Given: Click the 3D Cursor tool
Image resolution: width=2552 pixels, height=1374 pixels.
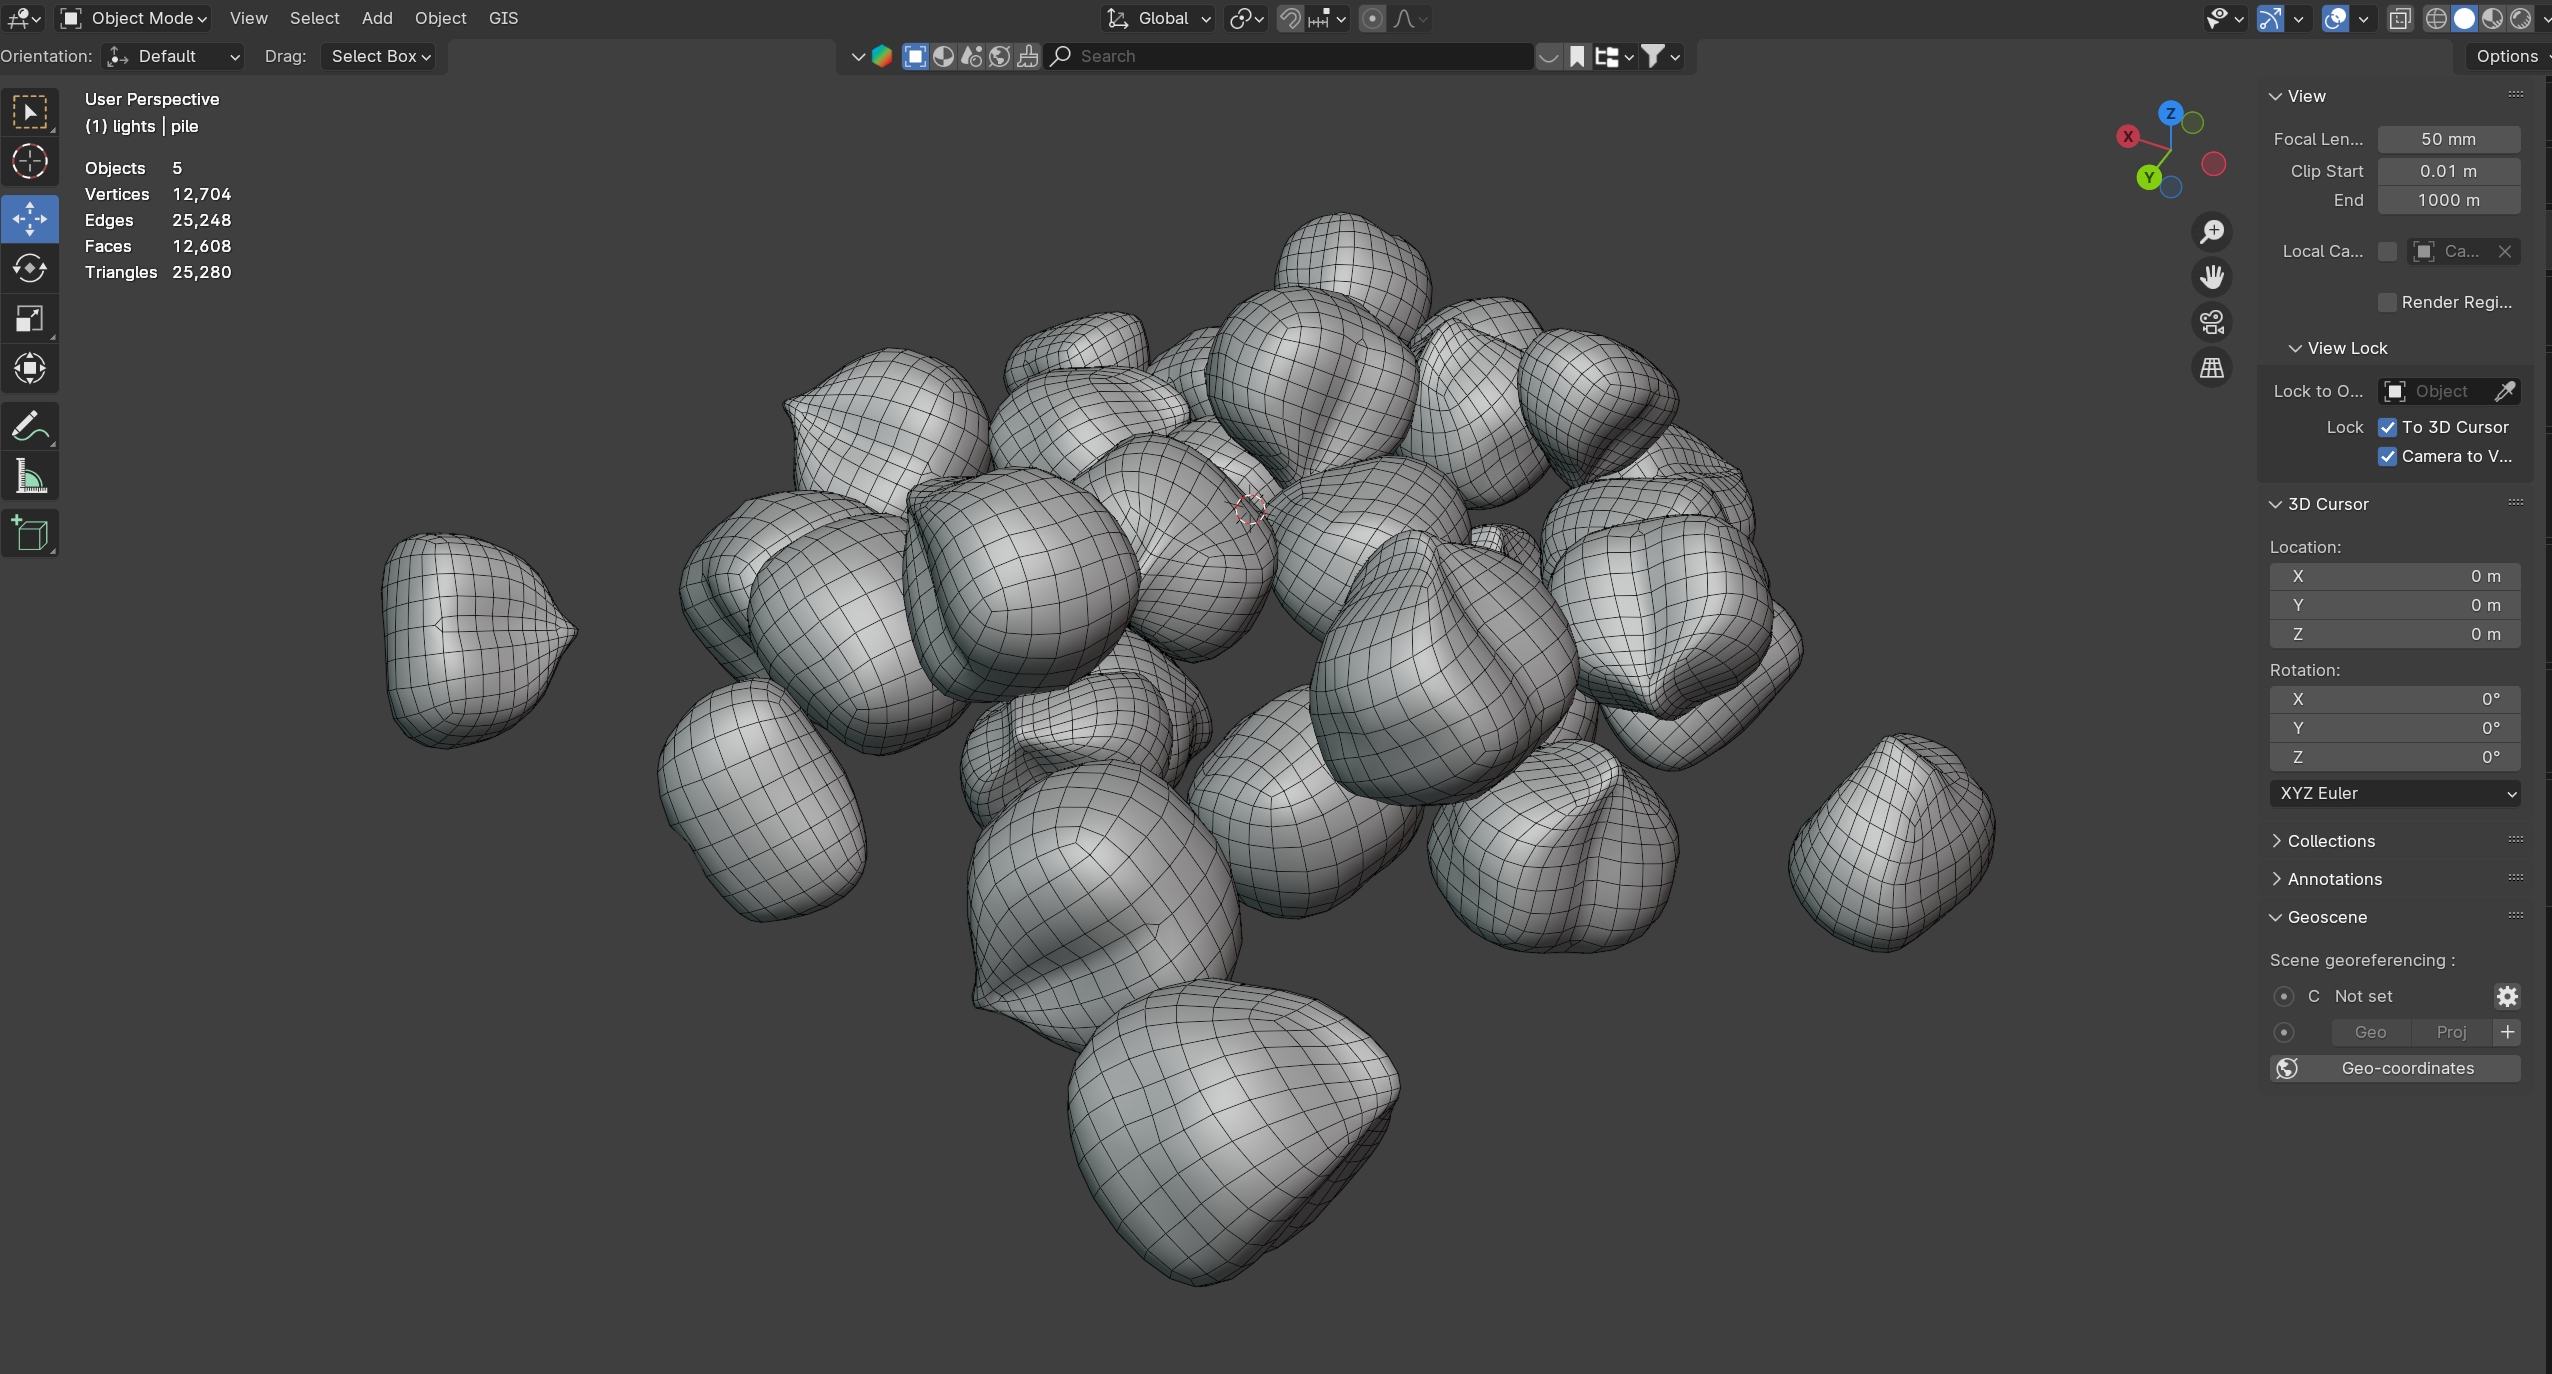Looking at the screenshot, I should [x=30, y=162].
